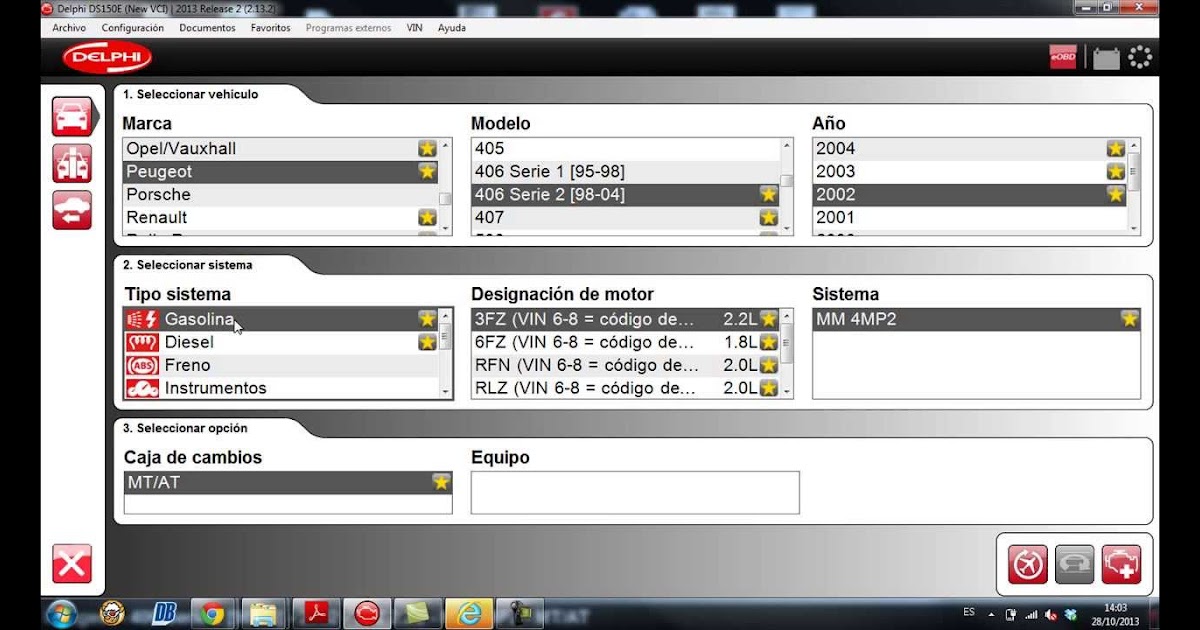
Task: Open Google Chrome from taskbar
Action: (x=211, y=613)
